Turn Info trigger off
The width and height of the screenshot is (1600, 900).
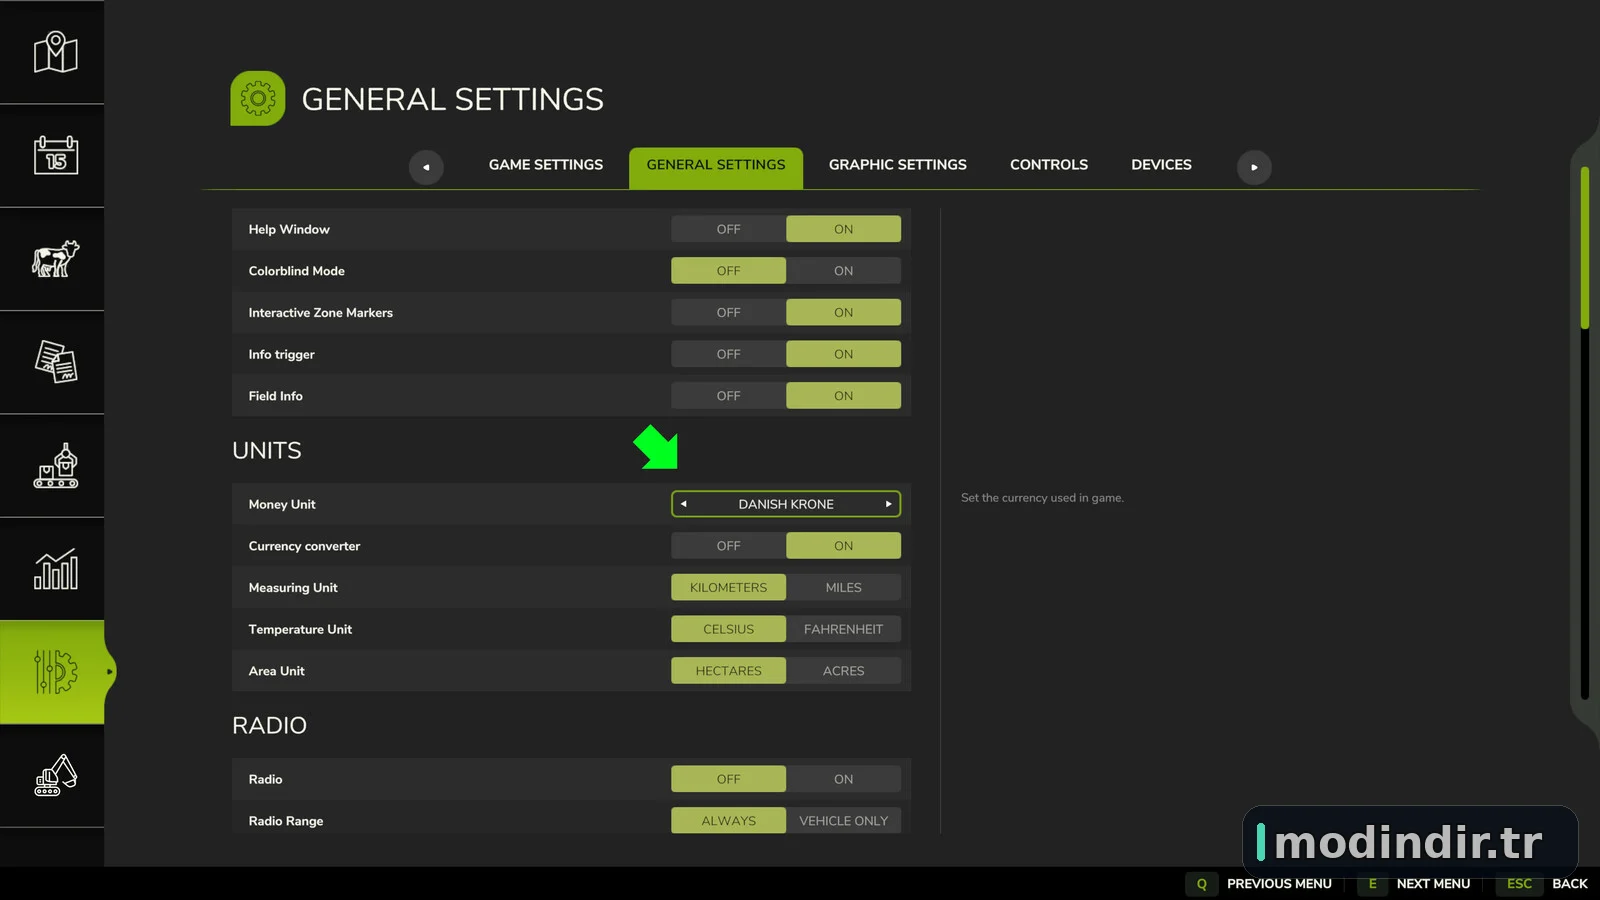(x=728, y=354)
